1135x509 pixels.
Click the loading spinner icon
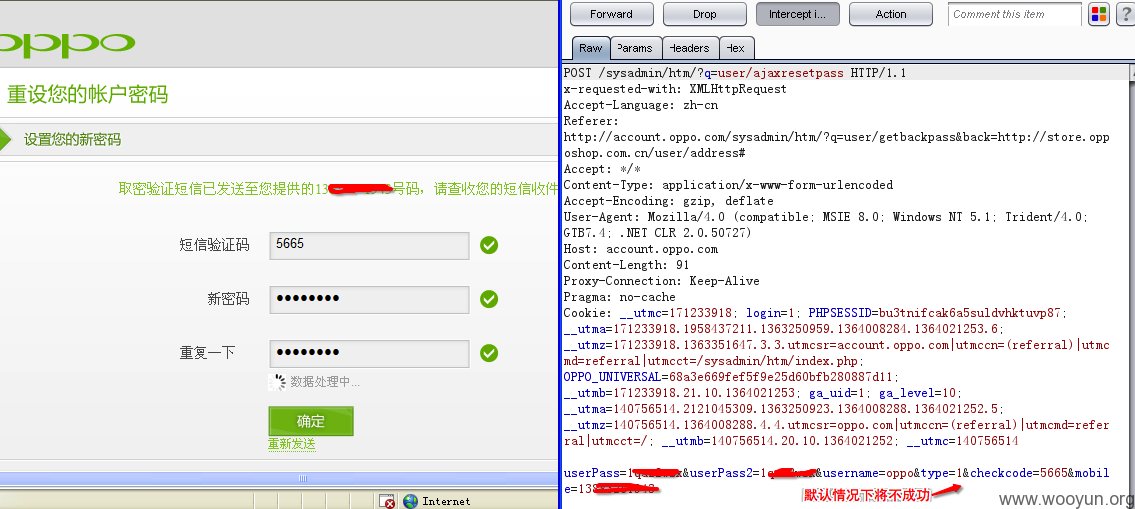coord(277,382)
